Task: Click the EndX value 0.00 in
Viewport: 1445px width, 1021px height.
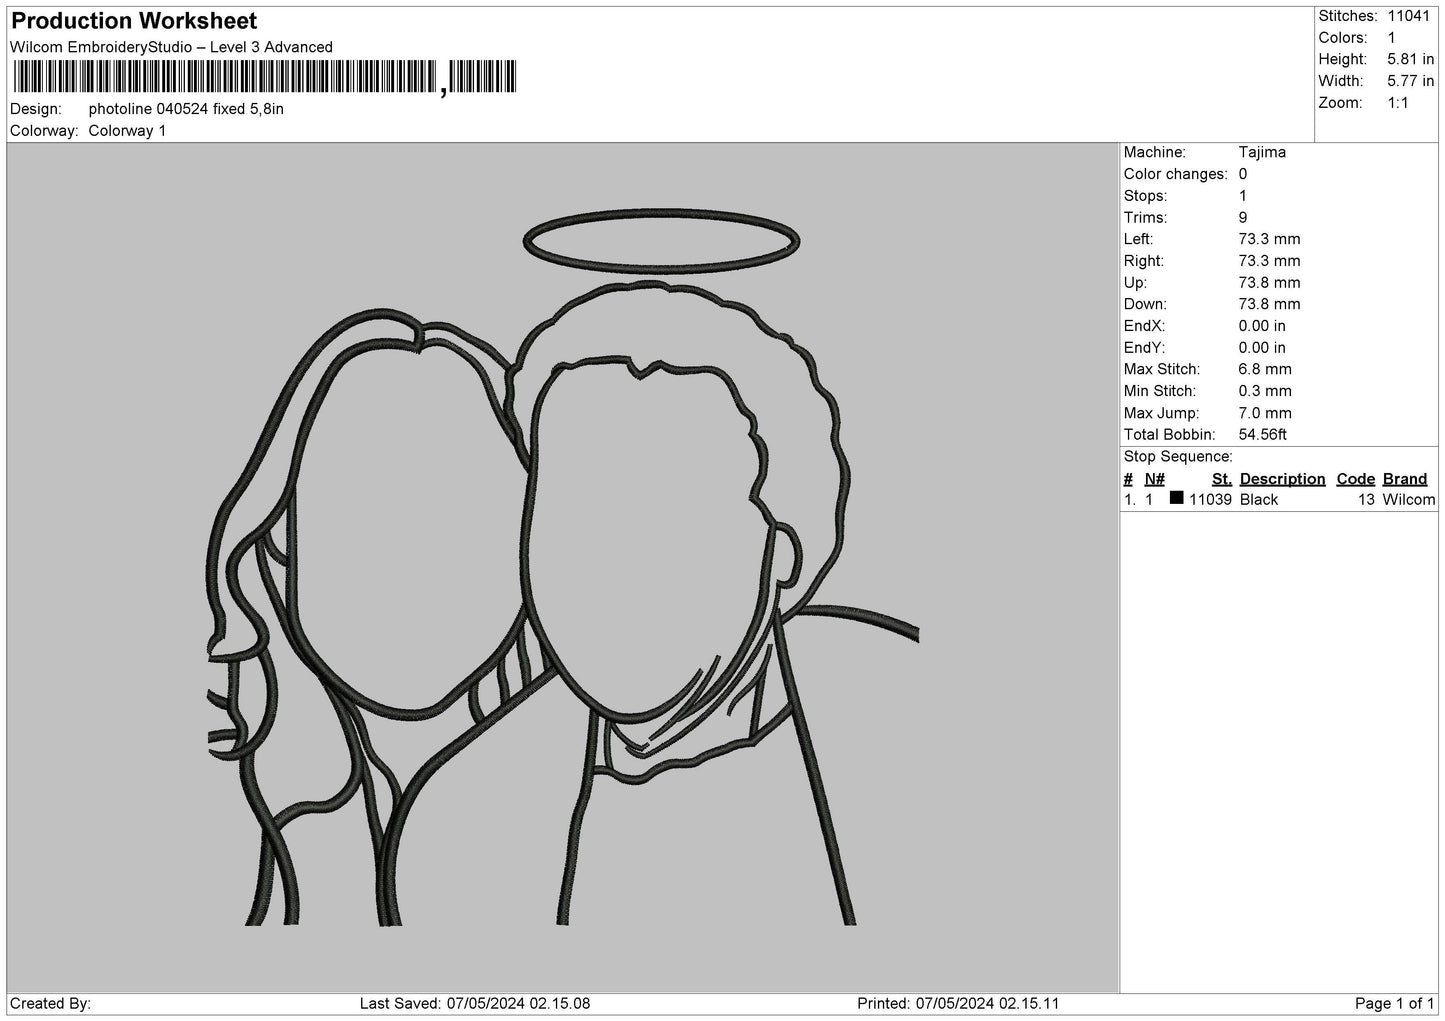Action: 1262,326
